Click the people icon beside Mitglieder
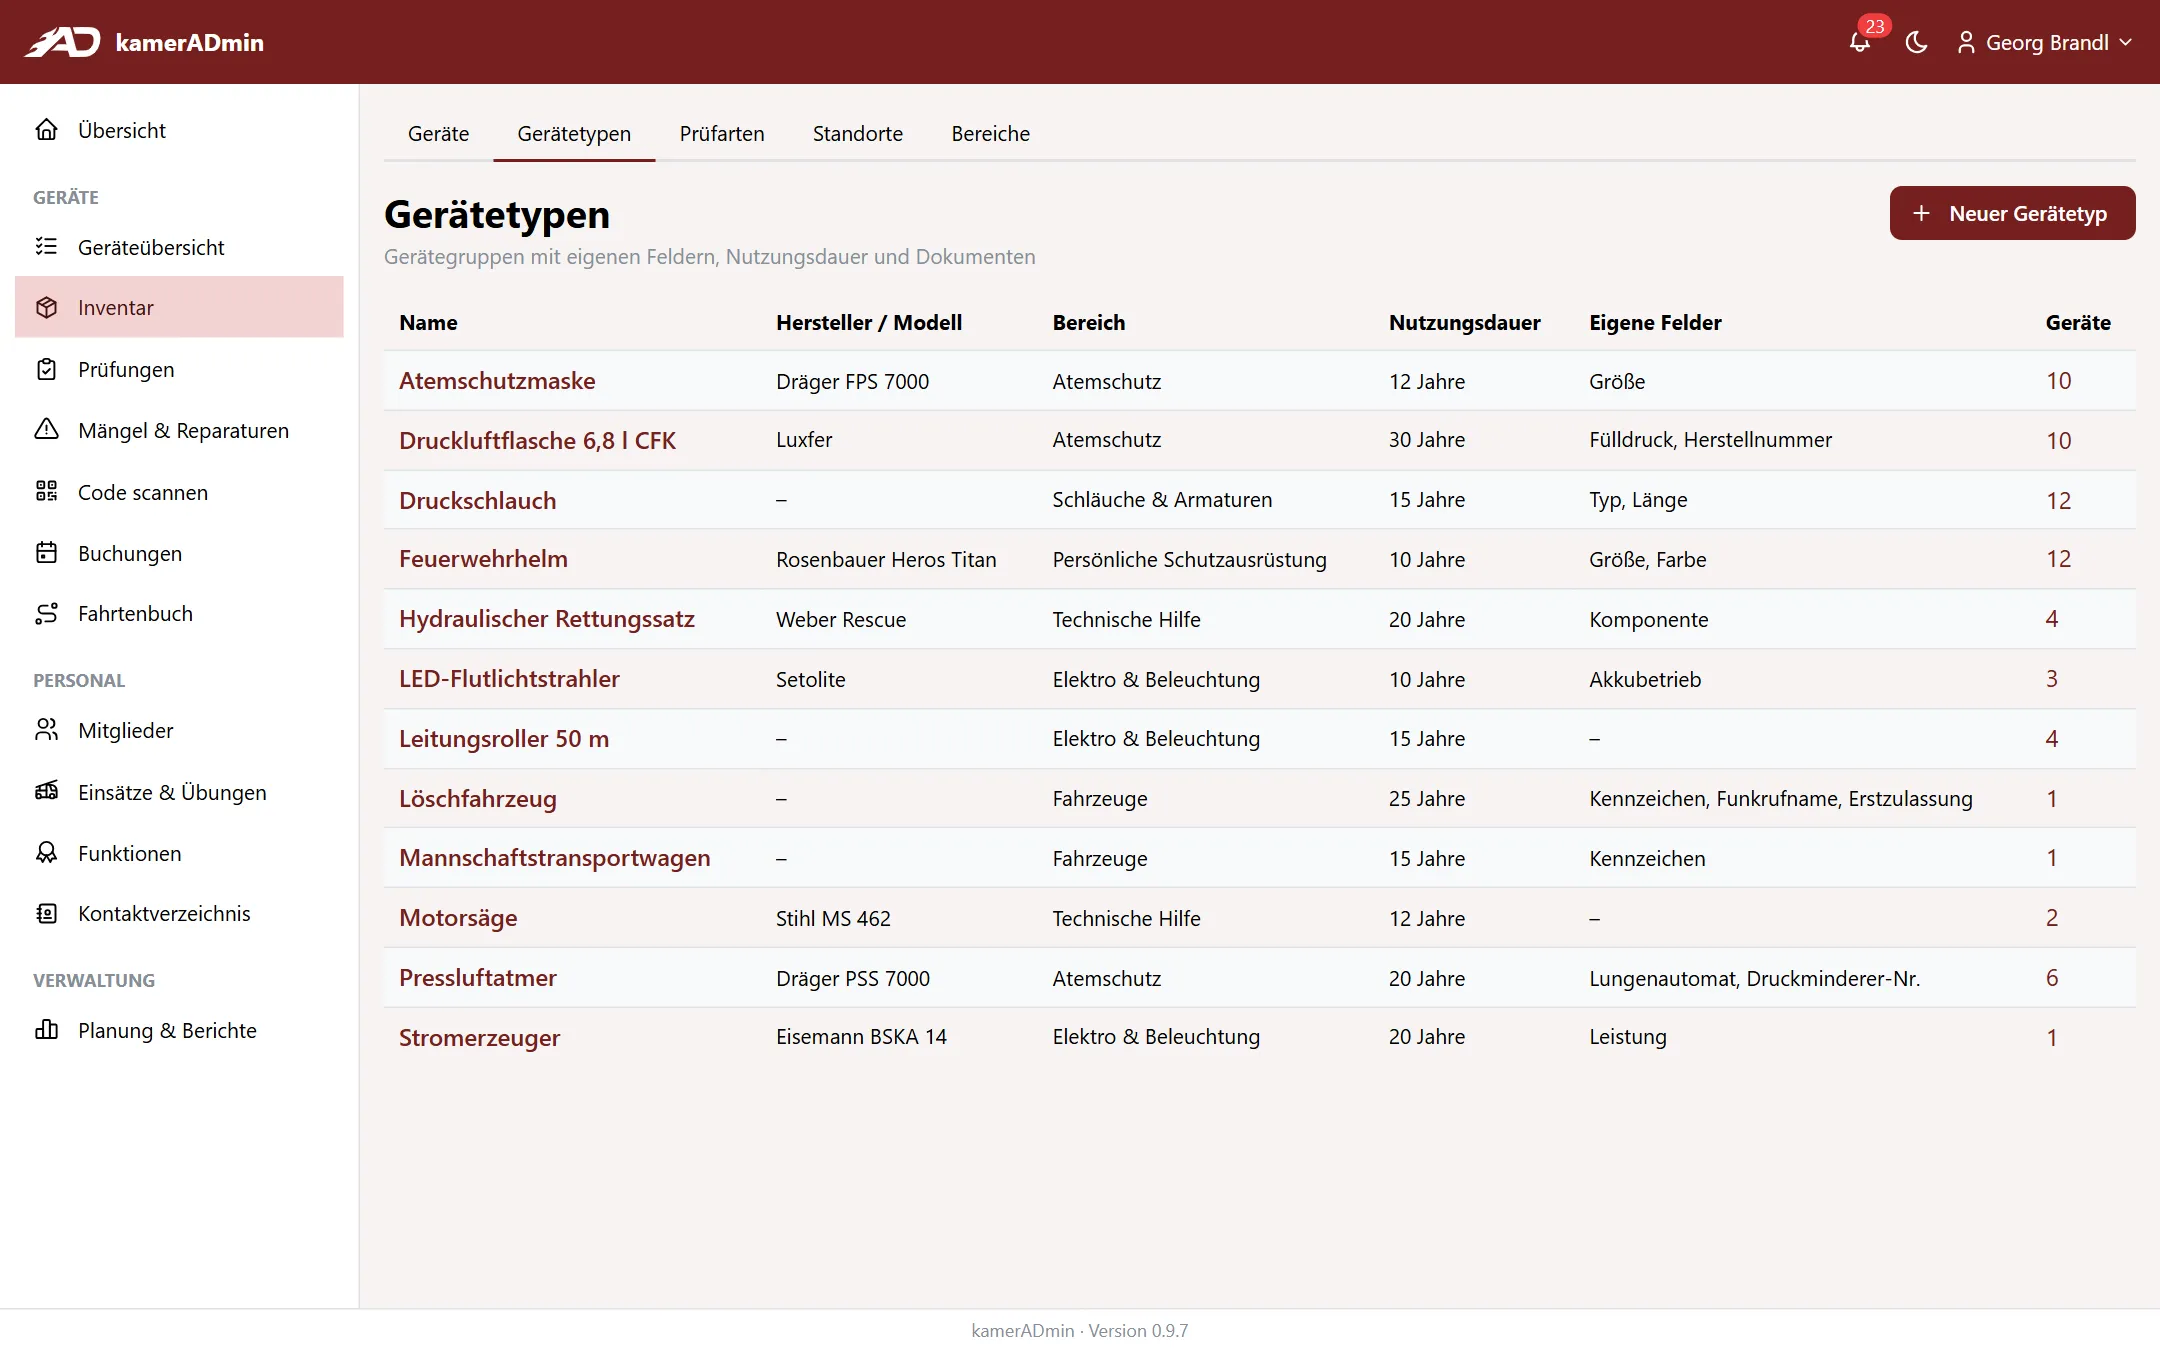 [46, 730]
